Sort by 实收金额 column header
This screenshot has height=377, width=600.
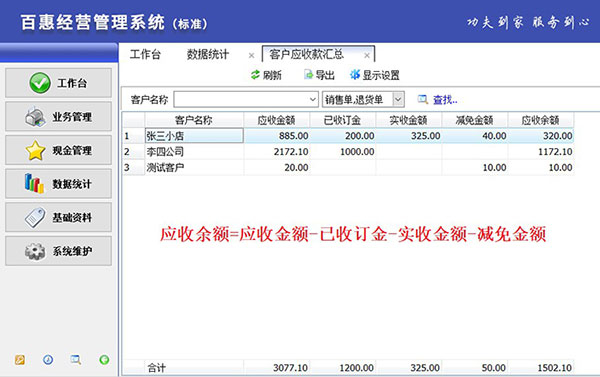click(x=409, y=120)
